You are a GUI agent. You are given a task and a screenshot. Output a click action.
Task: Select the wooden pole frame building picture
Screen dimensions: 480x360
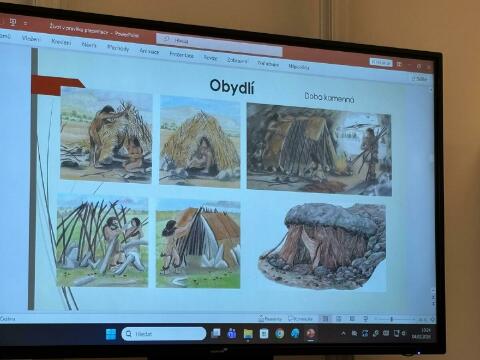(102, 240)
